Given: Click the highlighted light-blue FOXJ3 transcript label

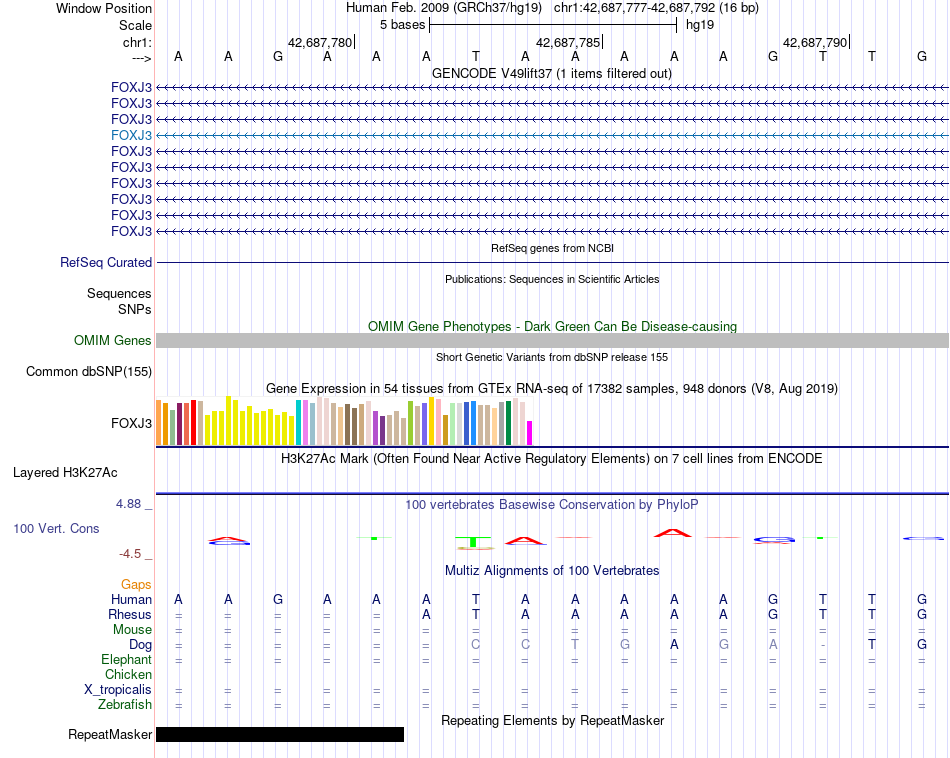Looking at the screenshot, I should (x=131, y=135).
